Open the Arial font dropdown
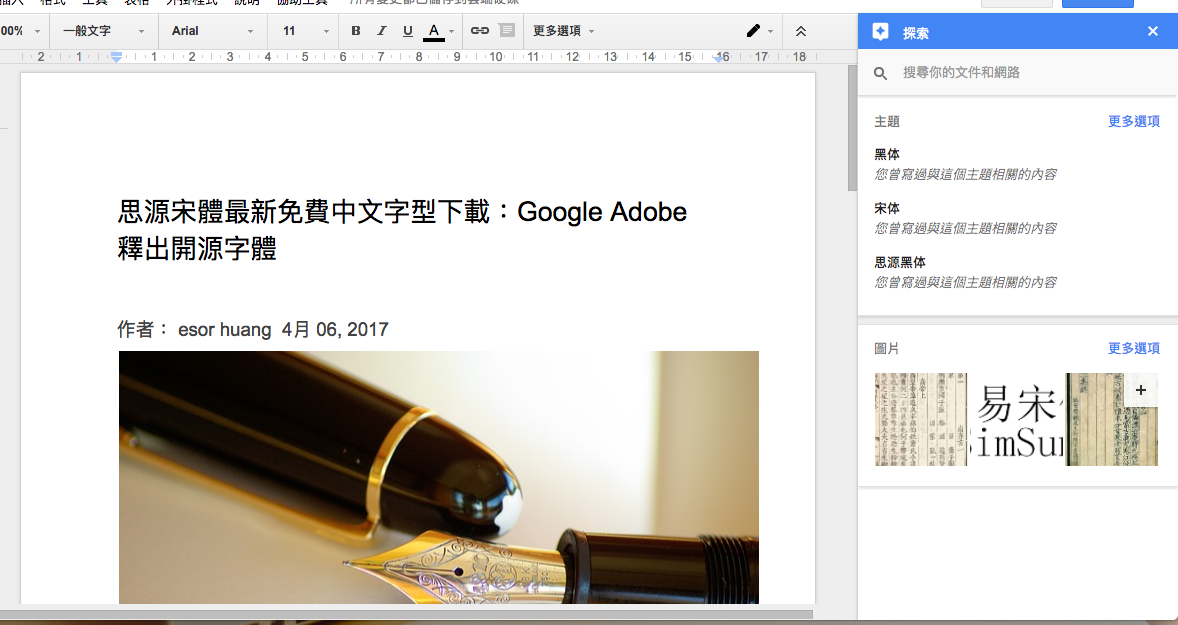 click(213, 31)
